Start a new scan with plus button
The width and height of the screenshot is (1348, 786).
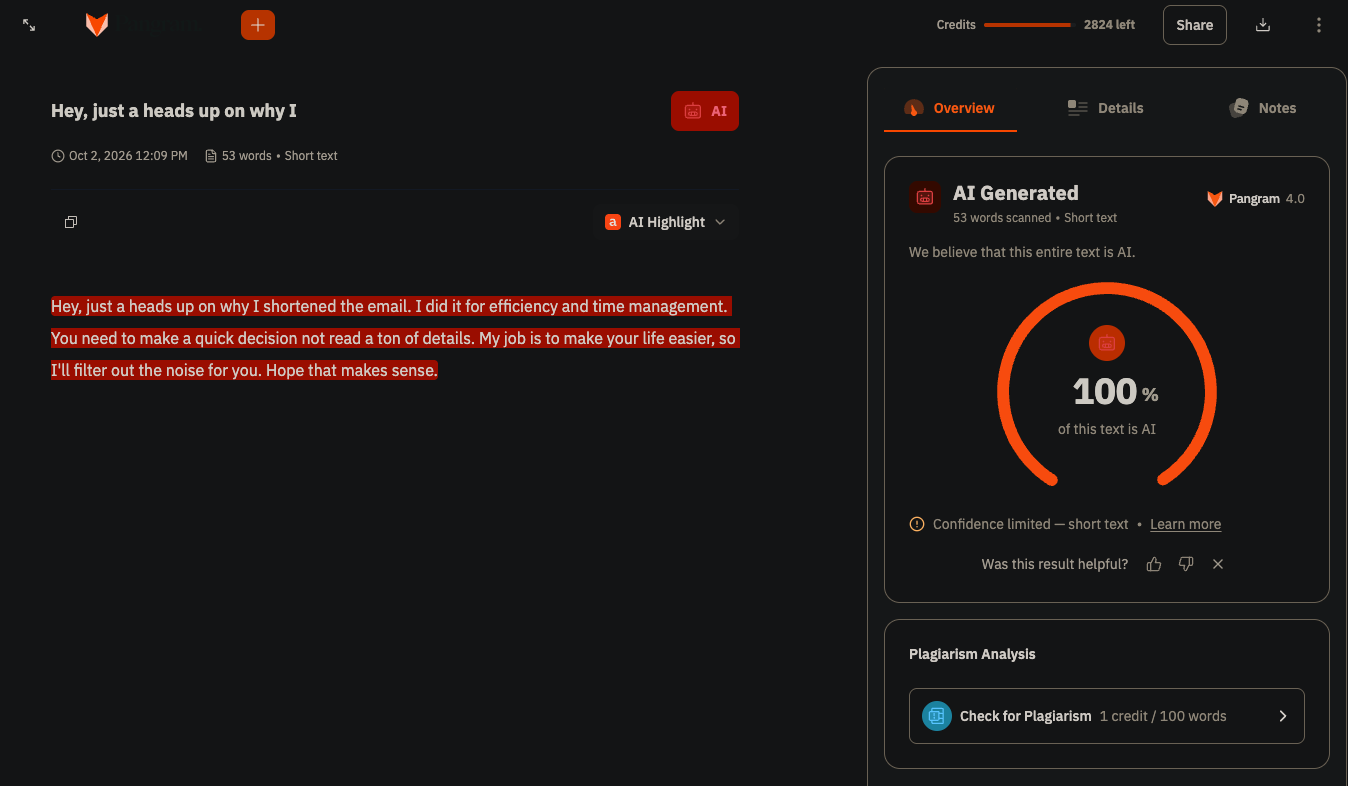point(258,25)
